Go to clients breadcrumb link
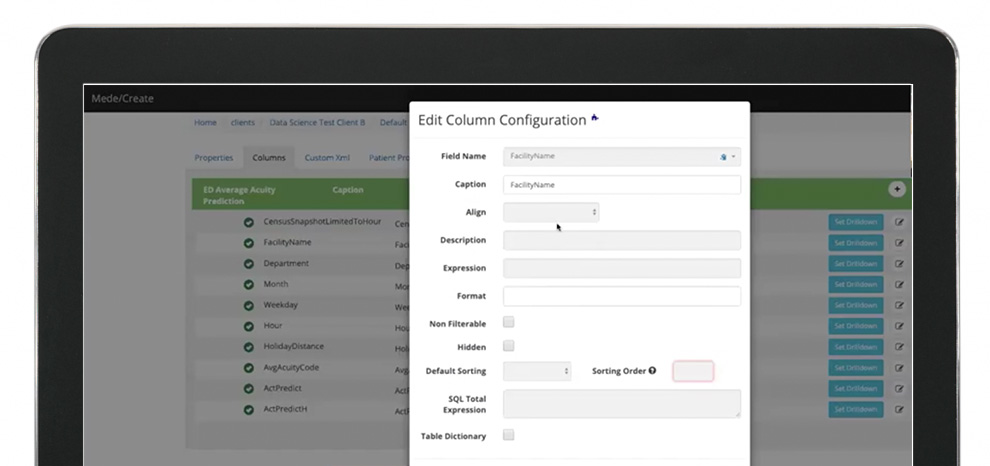The width and height of the screenshot is (990, 466). coord(242,122)
